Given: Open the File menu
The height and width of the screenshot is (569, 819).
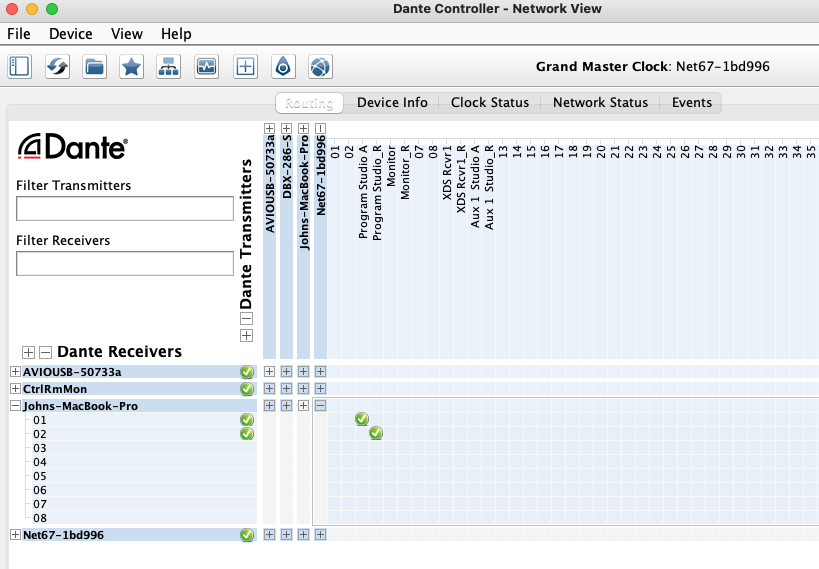Looking at the screenshot, I should (19, 34).
